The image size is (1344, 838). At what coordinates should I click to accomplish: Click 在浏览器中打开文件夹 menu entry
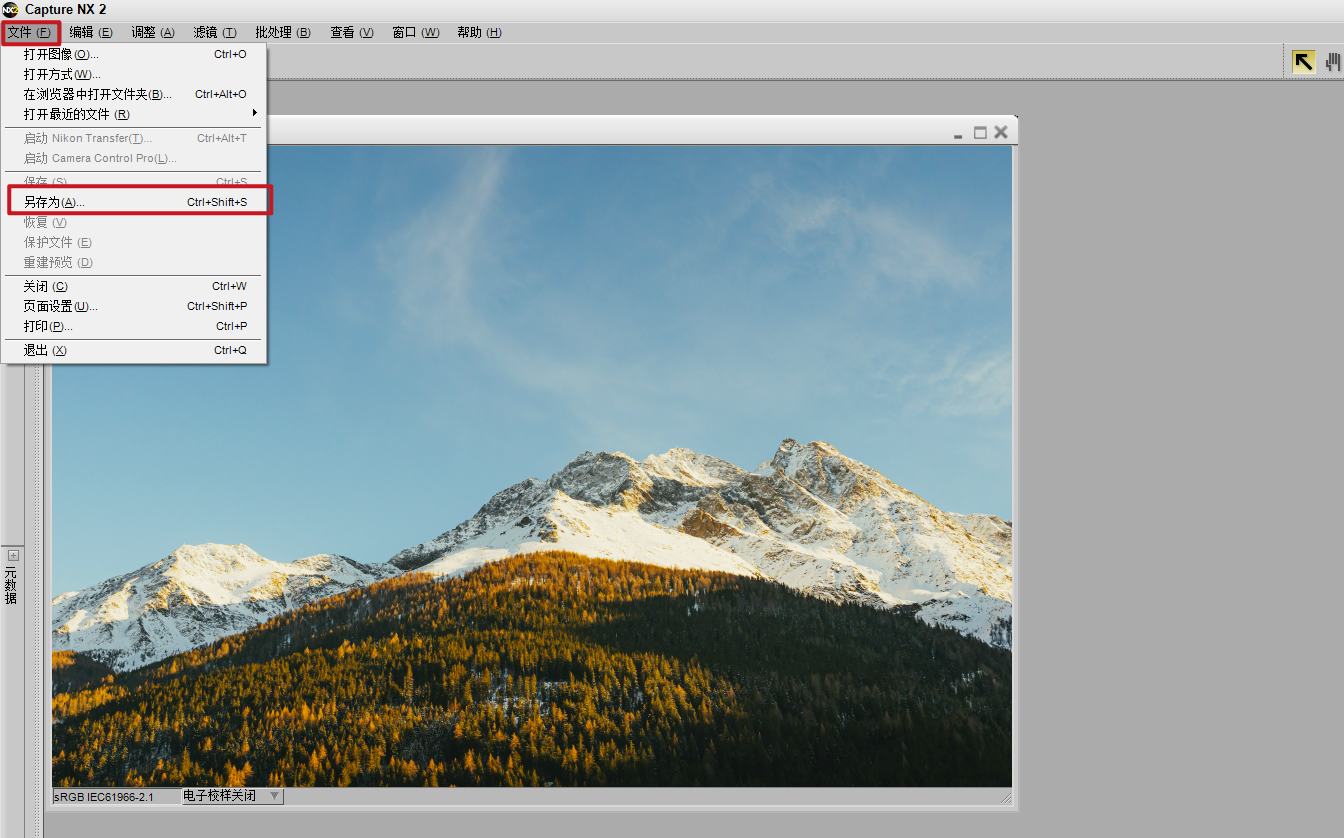(x=98, y=94)
